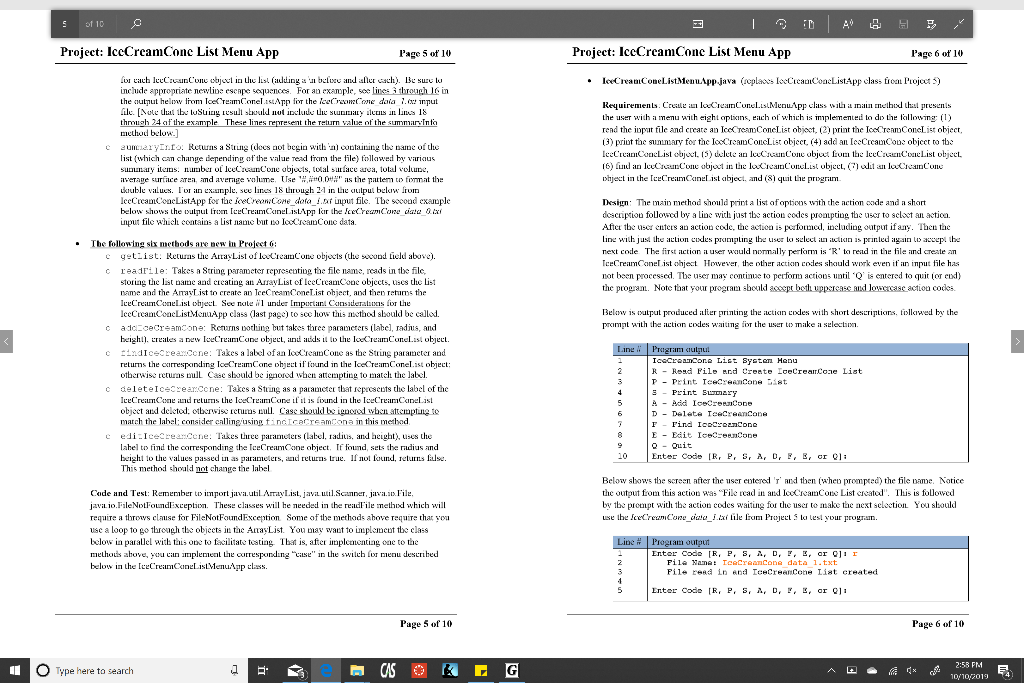Click the 'Page 5 of 10' footer text

coord(426,624)
